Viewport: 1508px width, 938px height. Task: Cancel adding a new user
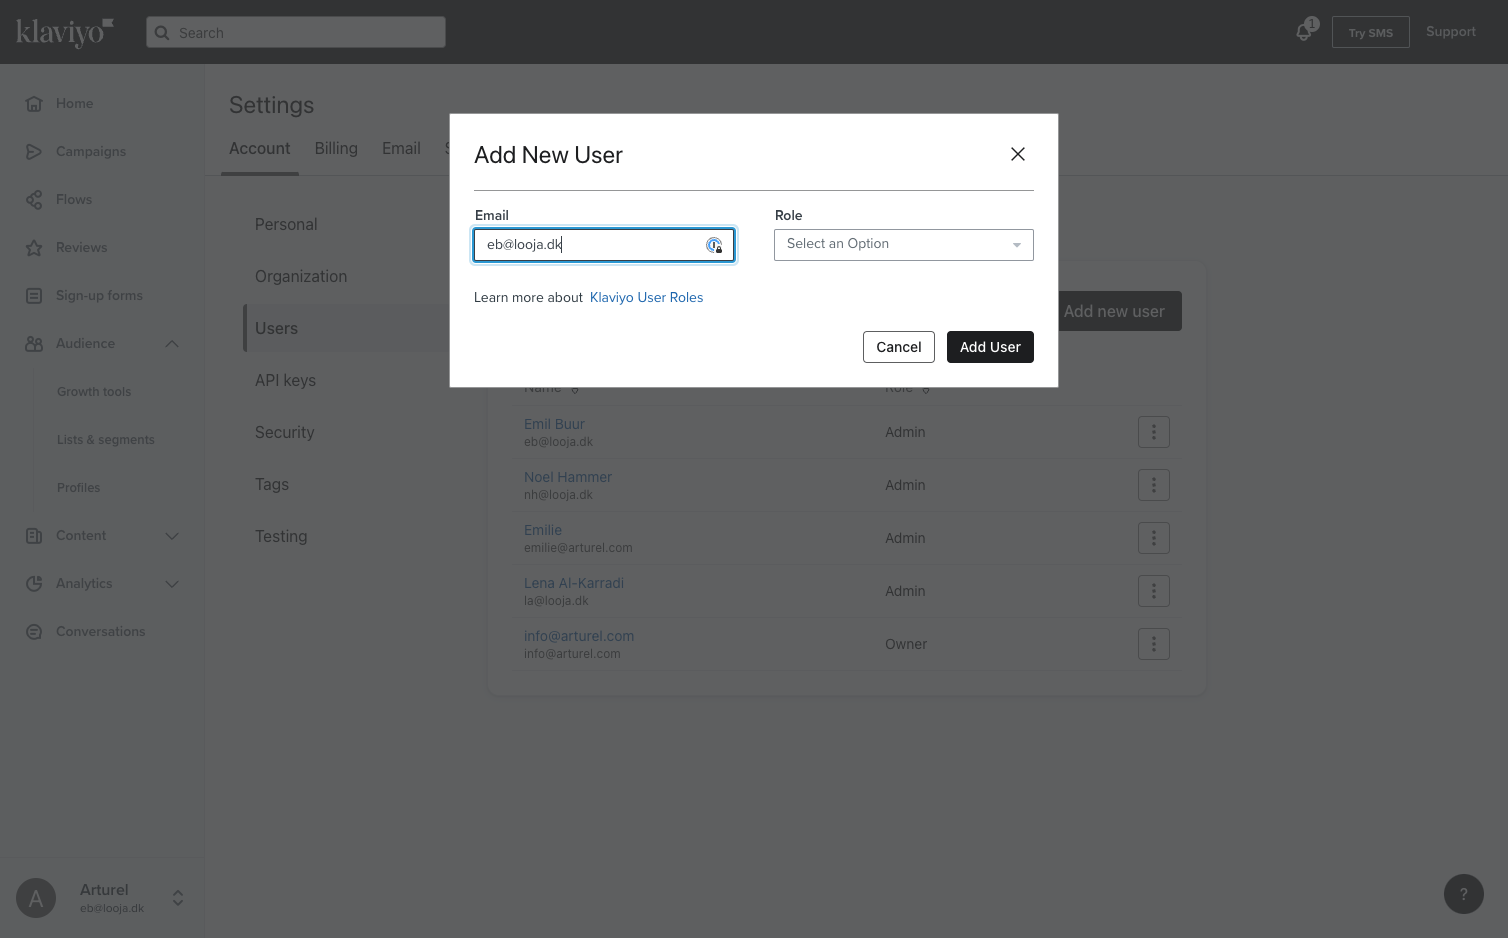[899, 347]
